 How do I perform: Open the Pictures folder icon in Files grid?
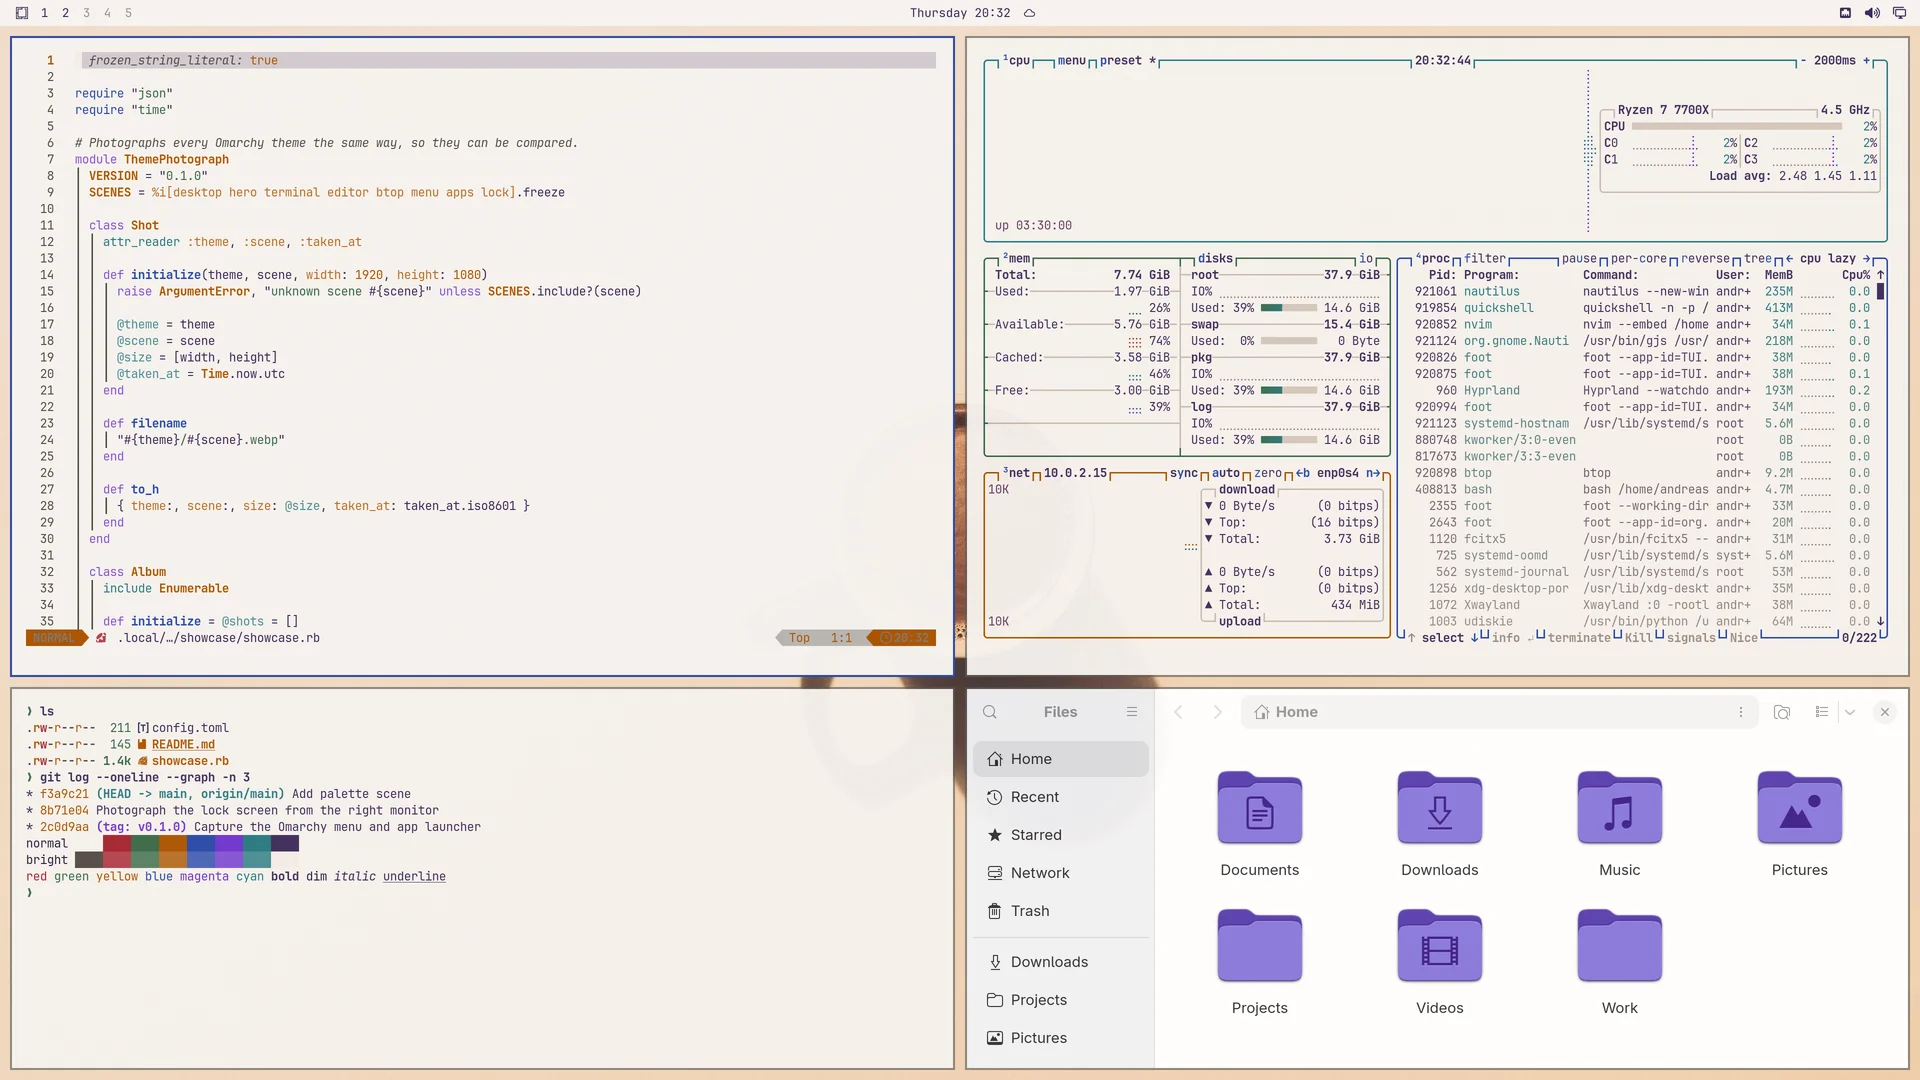[x=1799, y=808]
